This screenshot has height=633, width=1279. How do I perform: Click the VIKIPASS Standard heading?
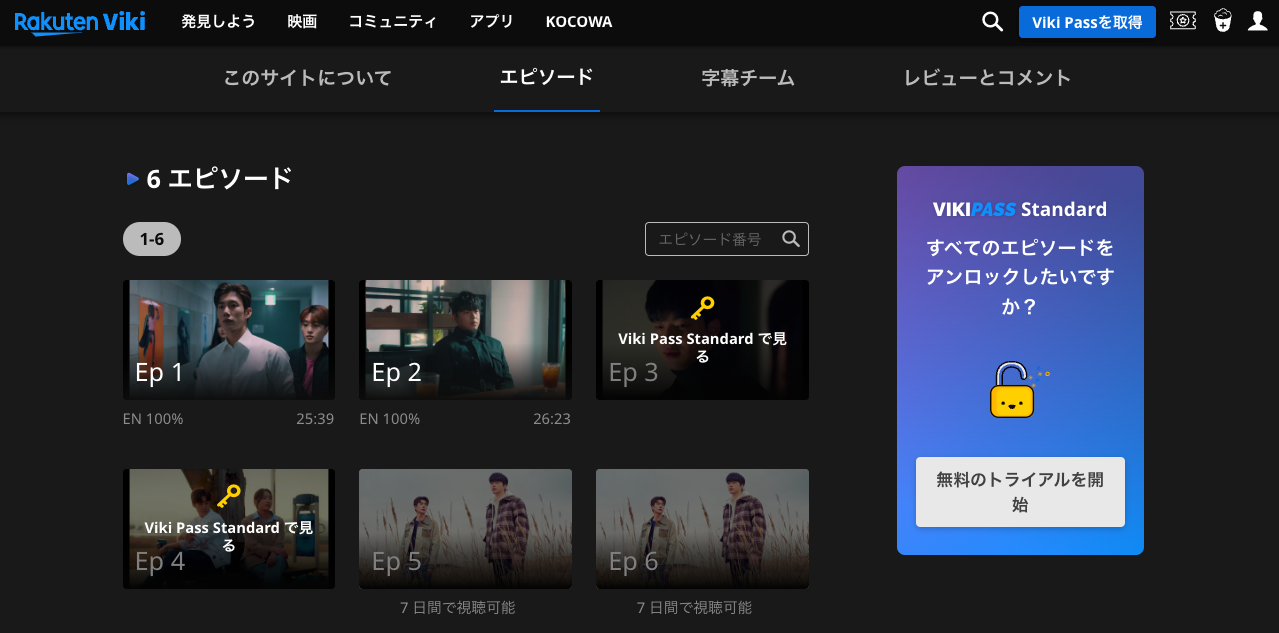point(1020,209)
